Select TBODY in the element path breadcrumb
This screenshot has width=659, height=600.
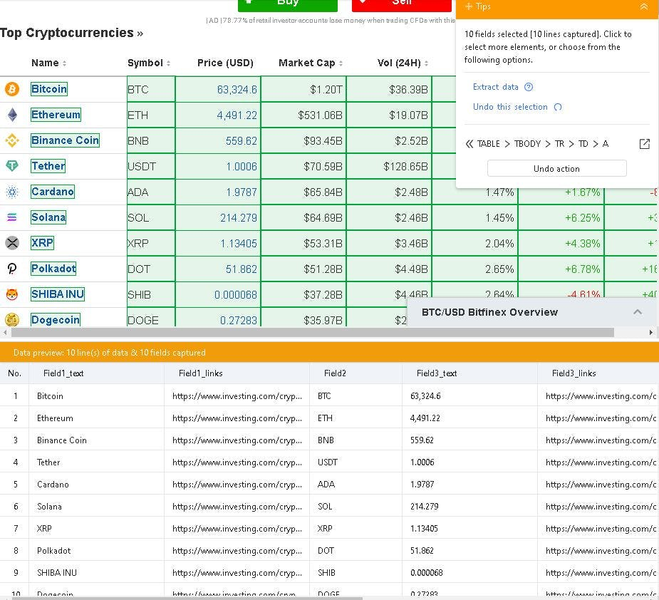527,144
